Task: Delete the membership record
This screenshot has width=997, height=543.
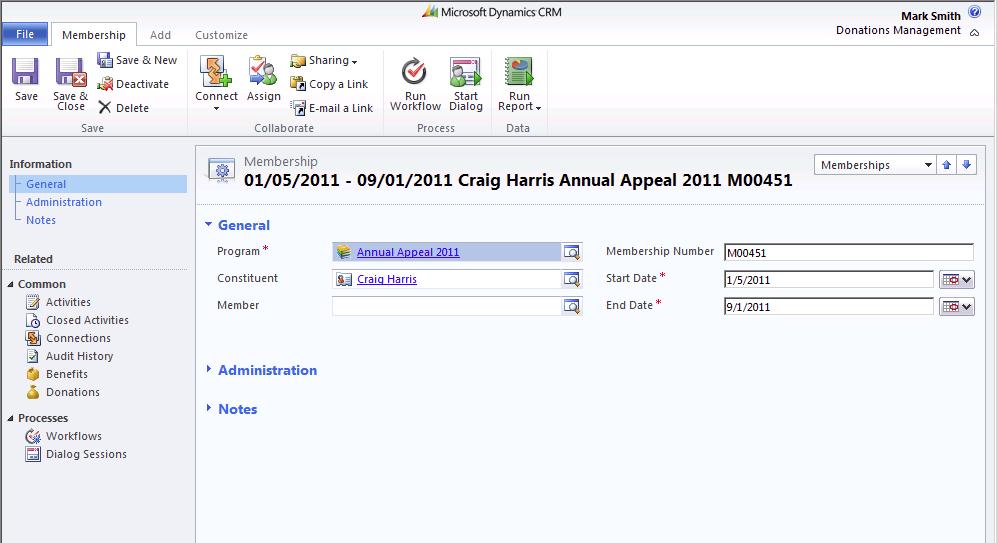Action: click(124, 107)
